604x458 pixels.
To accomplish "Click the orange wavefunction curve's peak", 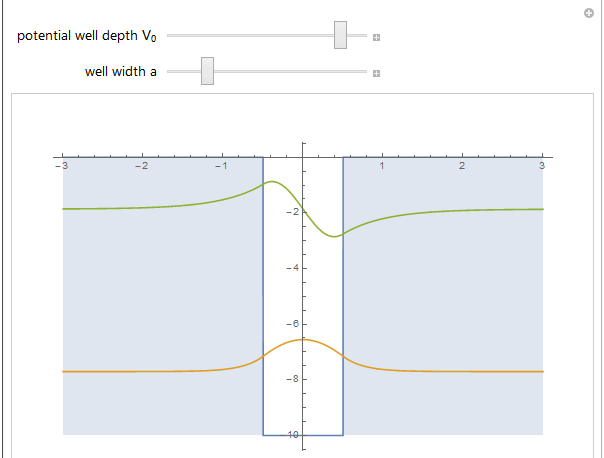I will click(x=303, y=340).
